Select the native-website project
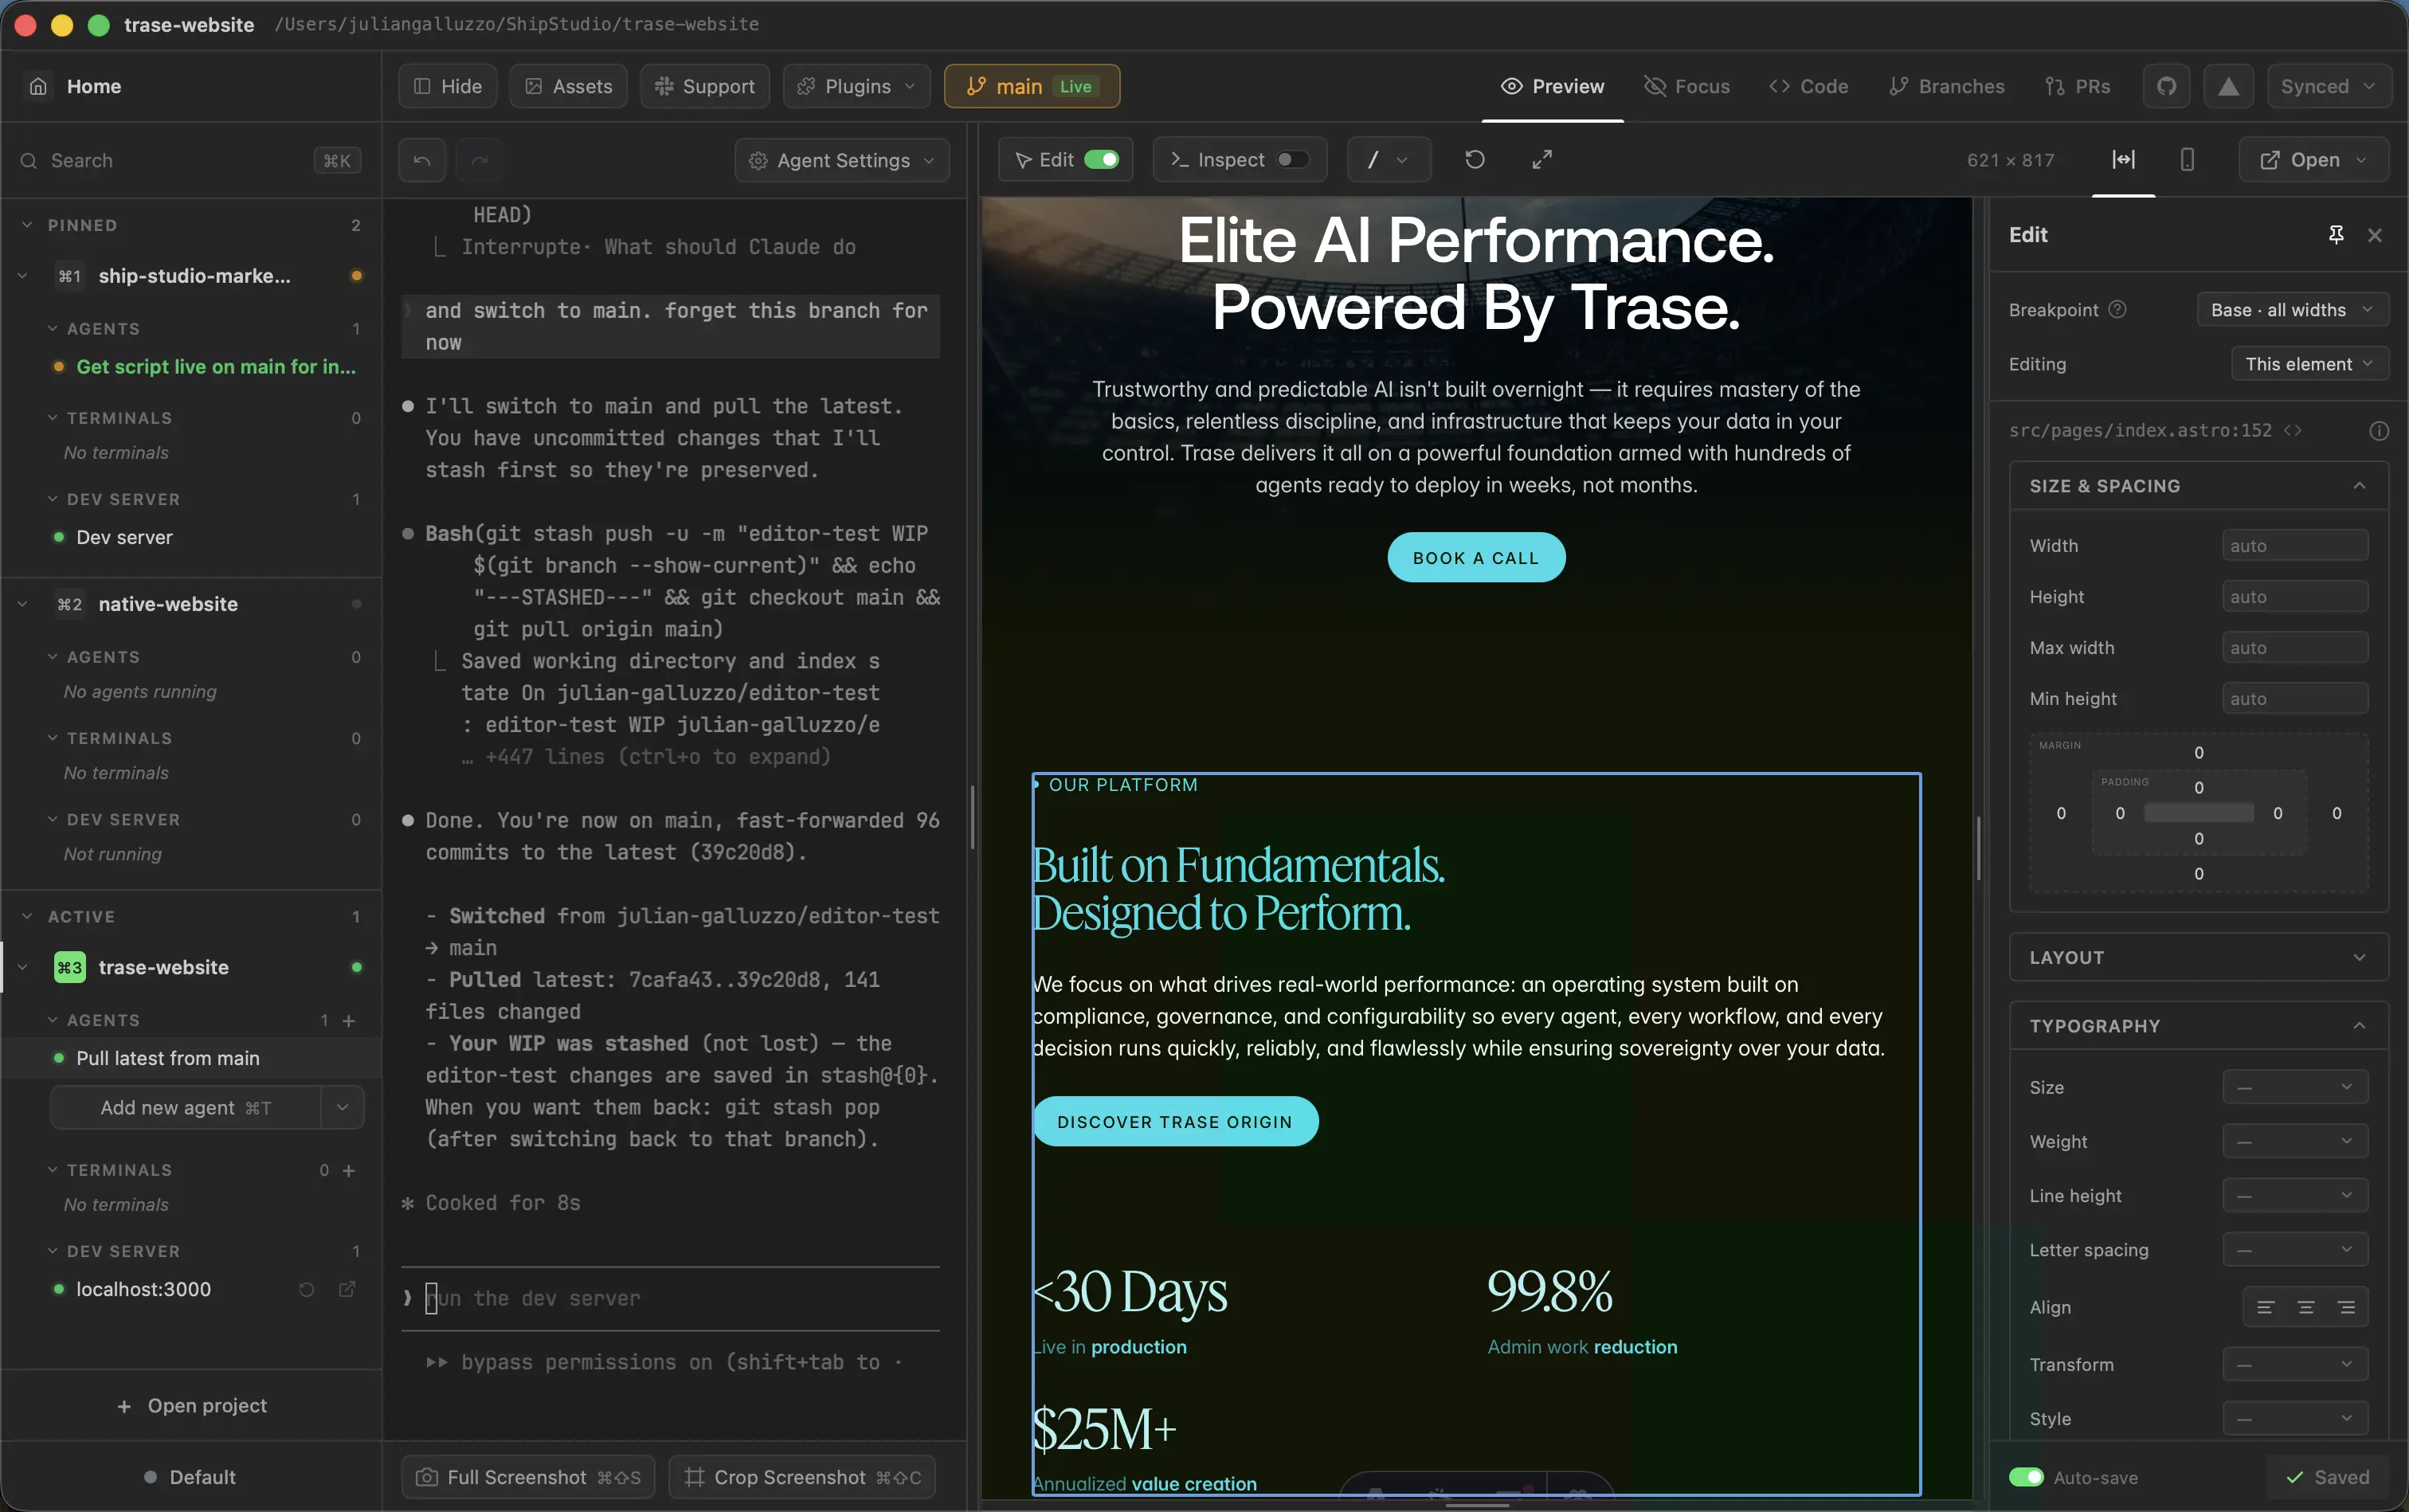 (168, 604)
